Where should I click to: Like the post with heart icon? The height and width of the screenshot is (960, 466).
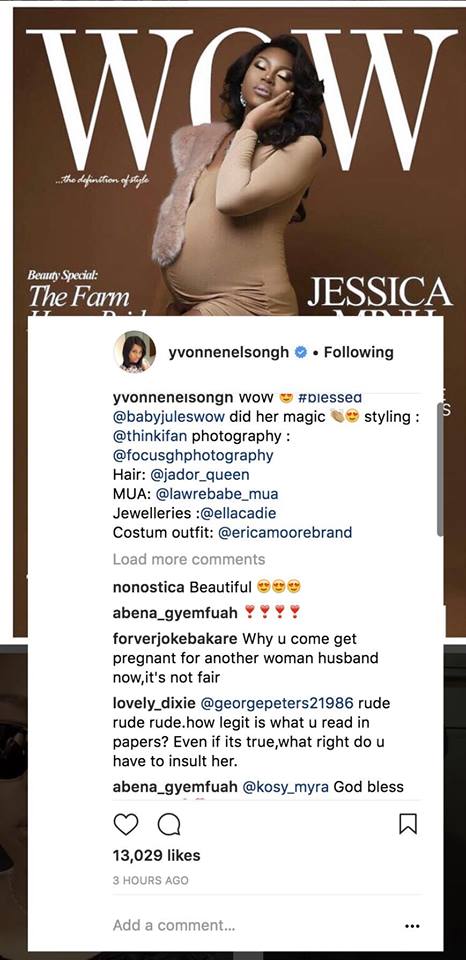pyautogui.click(x=126, y=824)
